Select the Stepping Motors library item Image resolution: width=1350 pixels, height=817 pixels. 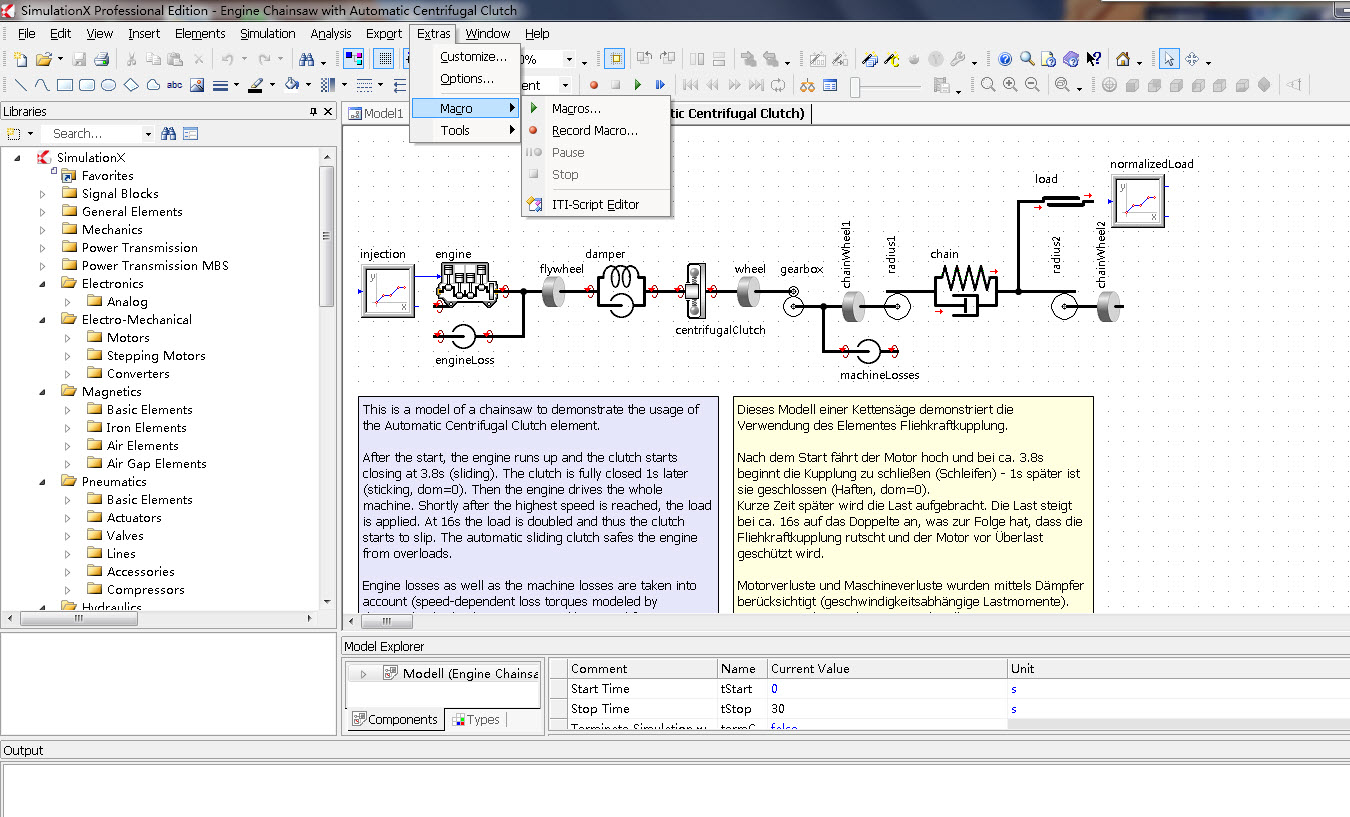[x=156, y=356]
